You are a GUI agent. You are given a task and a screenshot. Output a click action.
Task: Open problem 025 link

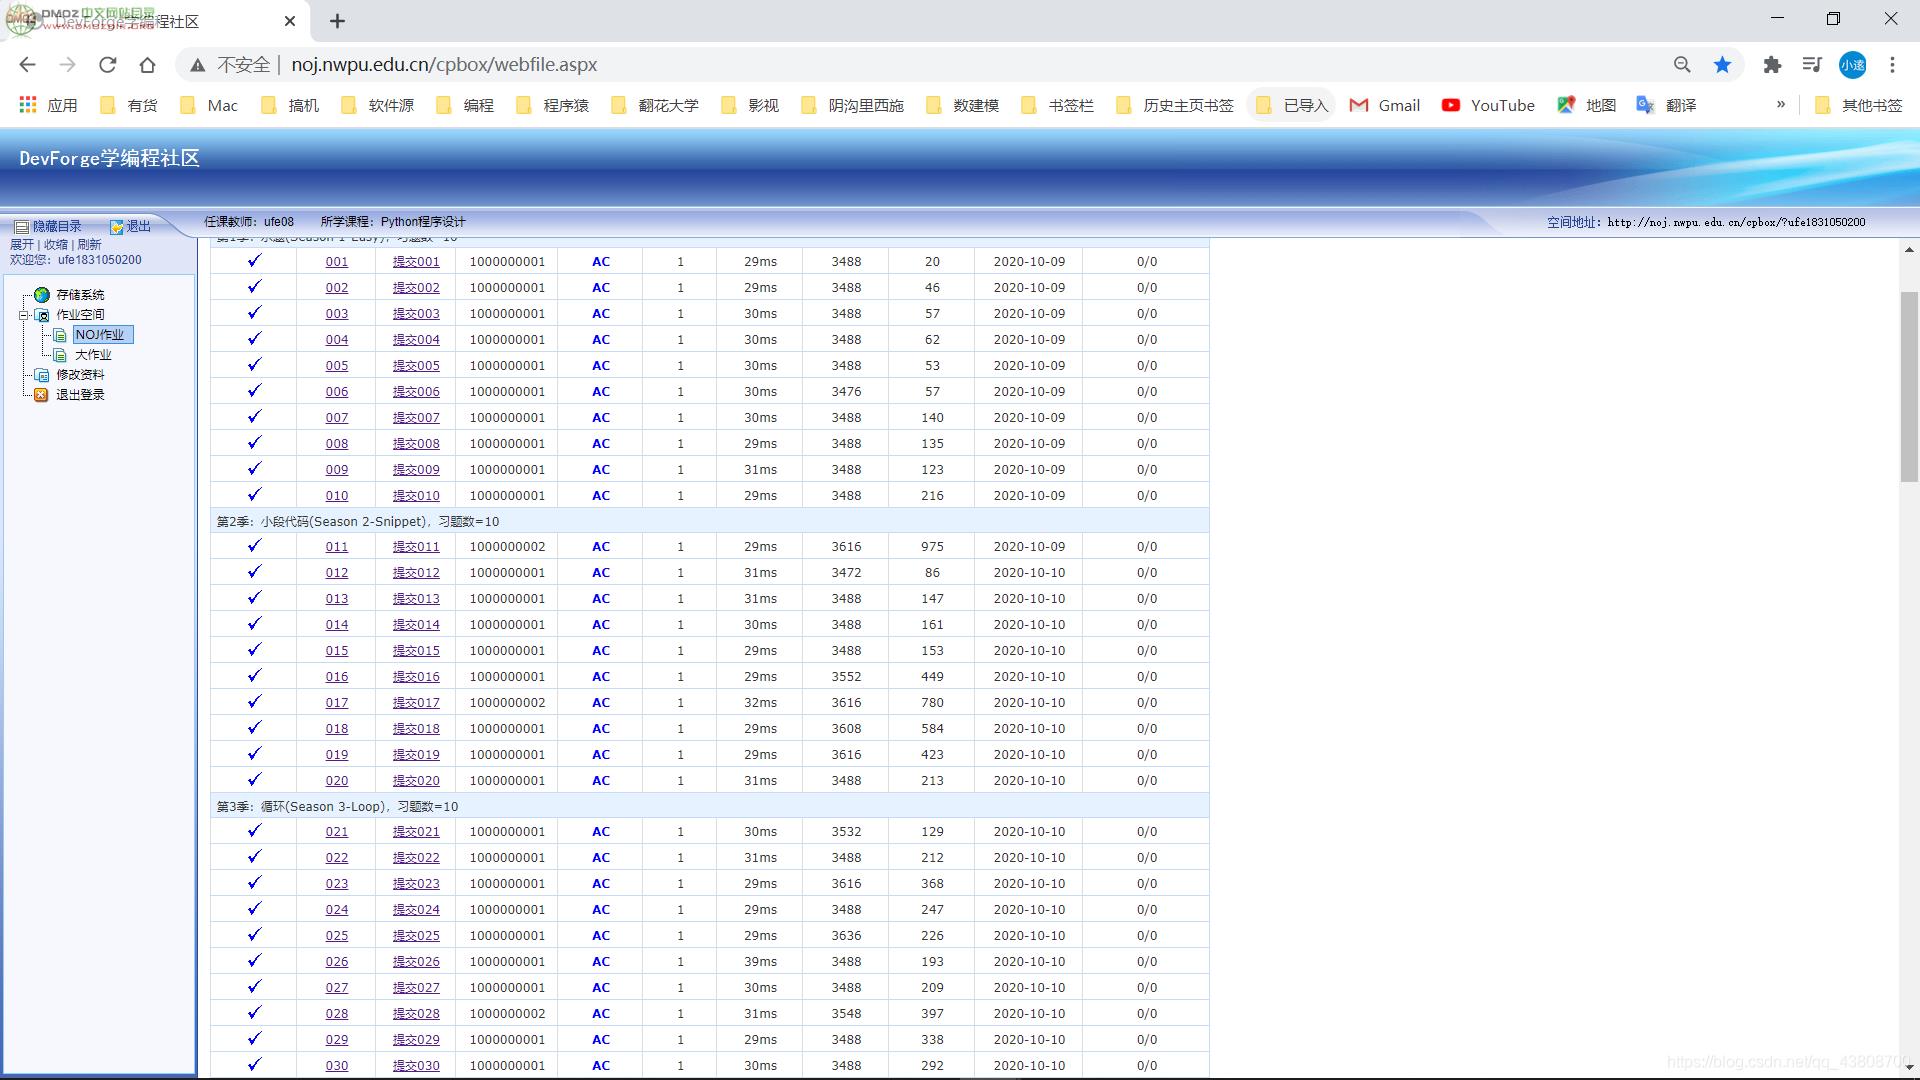(337, 936)
